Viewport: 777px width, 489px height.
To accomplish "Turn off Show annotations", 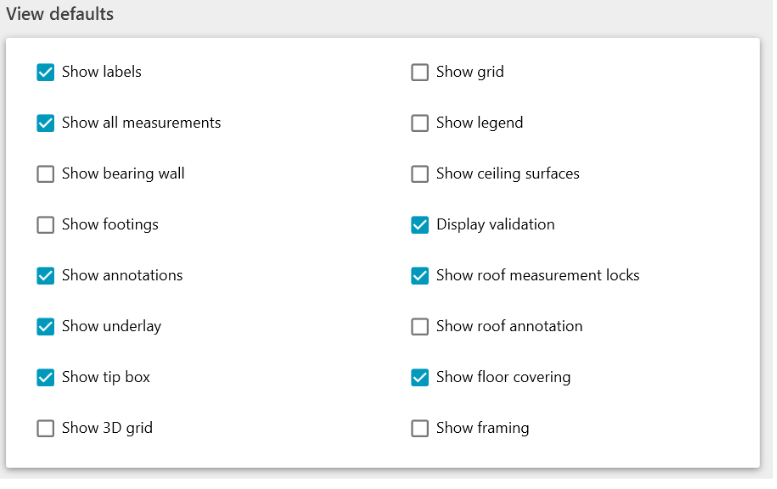I will [x=45, y=276].
